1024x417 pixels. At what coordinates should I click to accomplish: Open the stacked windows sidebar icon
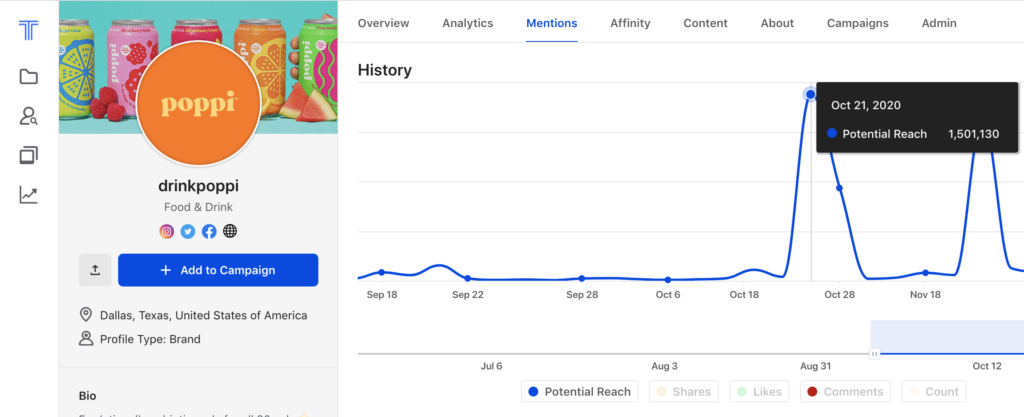pyautogui.click(x=29, y=155)
